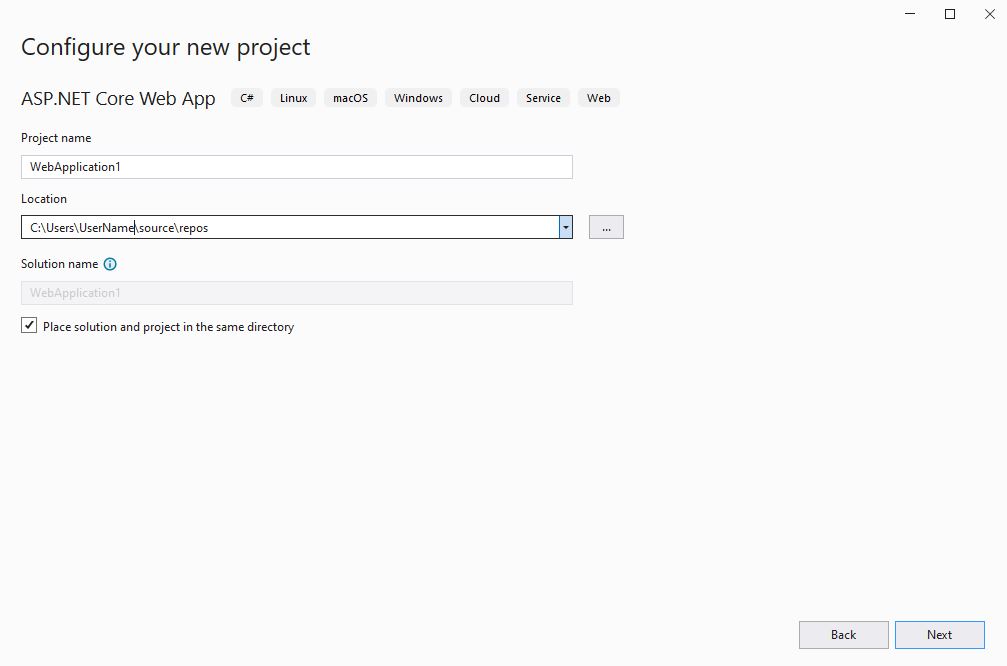Click the Configure your new project heading
Screen dimensions: 1007x666
(x=166, y=48)
